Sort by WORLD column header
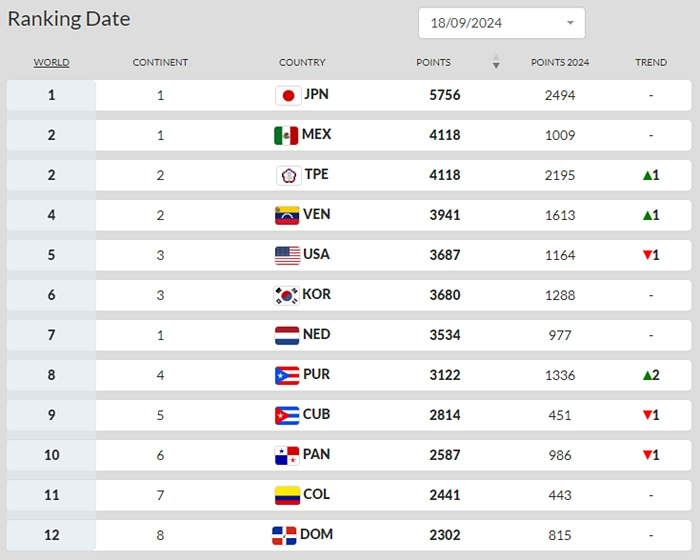The height and width of the screenshot is (560, 700). (51, 63)
